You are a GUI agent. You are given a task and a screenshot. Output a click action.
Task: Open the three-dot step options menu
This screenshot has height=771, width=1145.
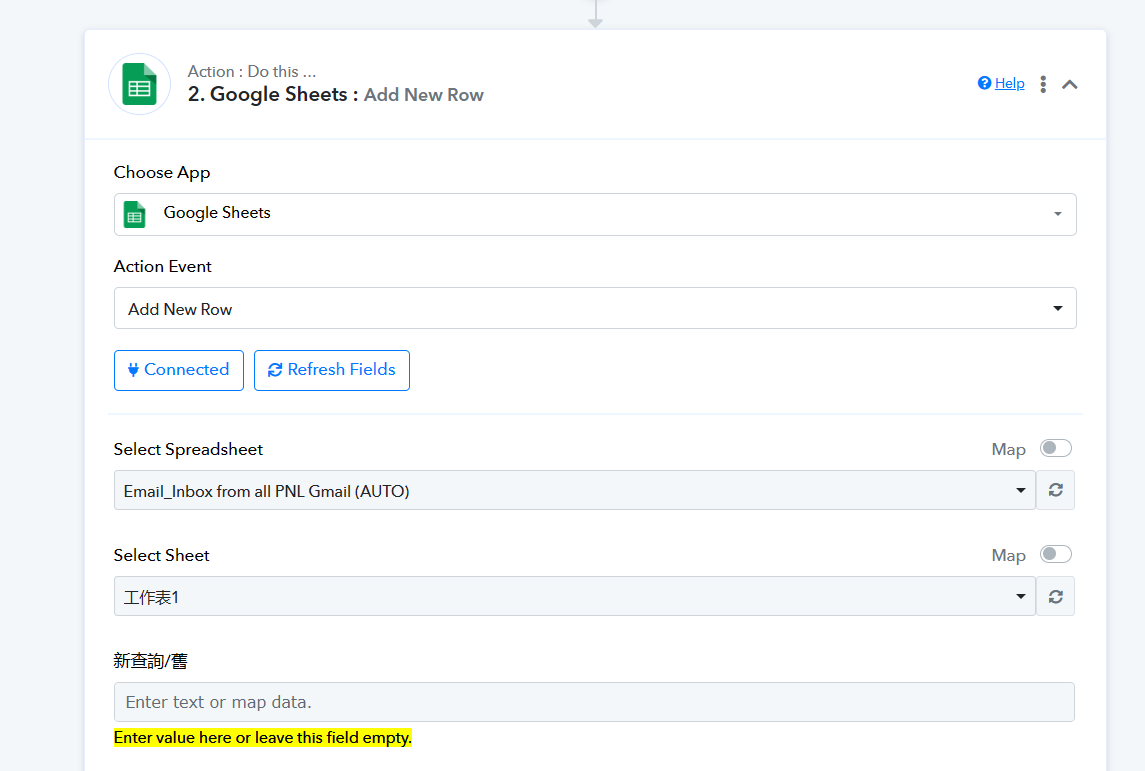click(x=1043, y=84)
